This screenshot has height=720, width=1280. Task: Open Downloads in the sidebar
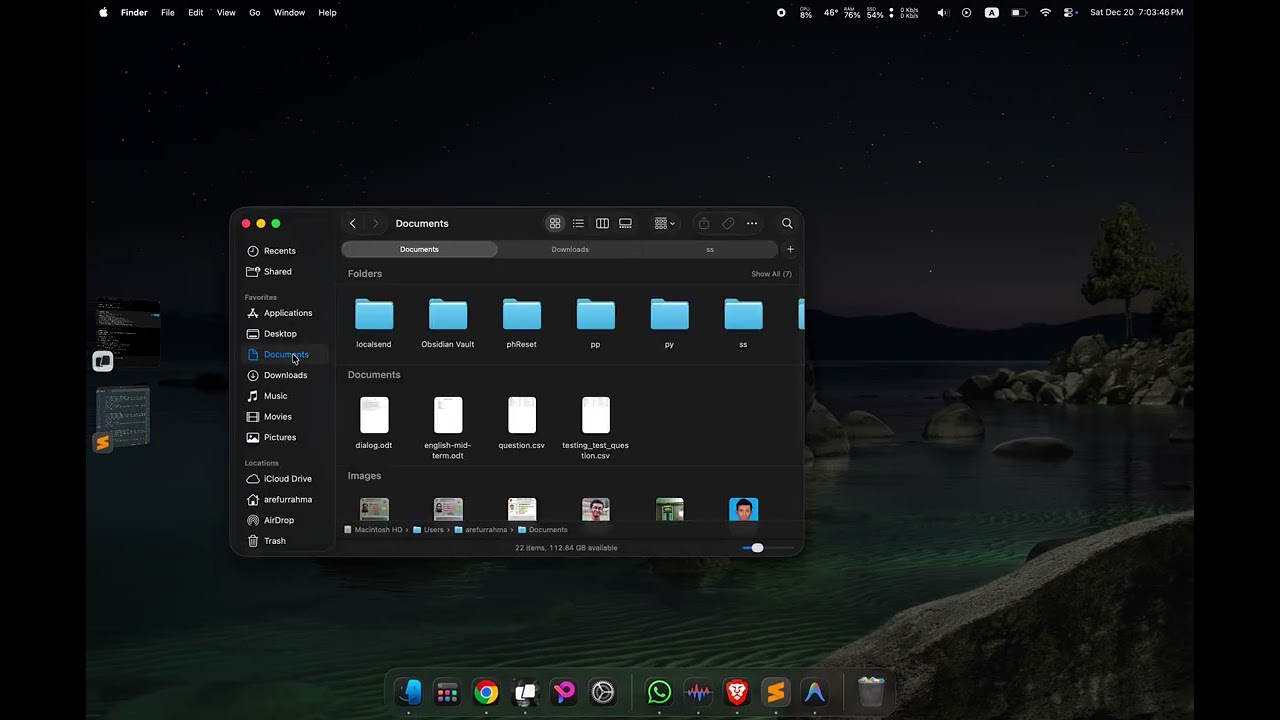[x=285, y=375]
